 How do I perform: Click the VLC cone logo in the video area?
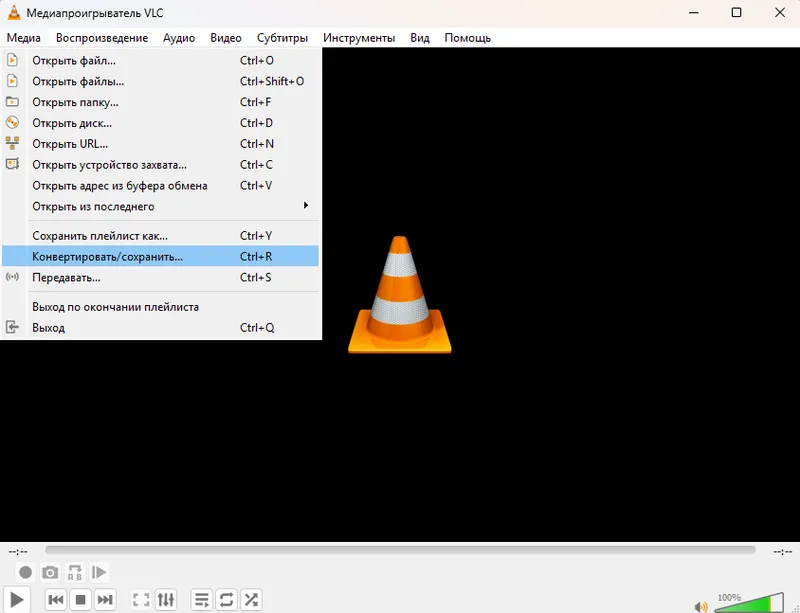400,295
